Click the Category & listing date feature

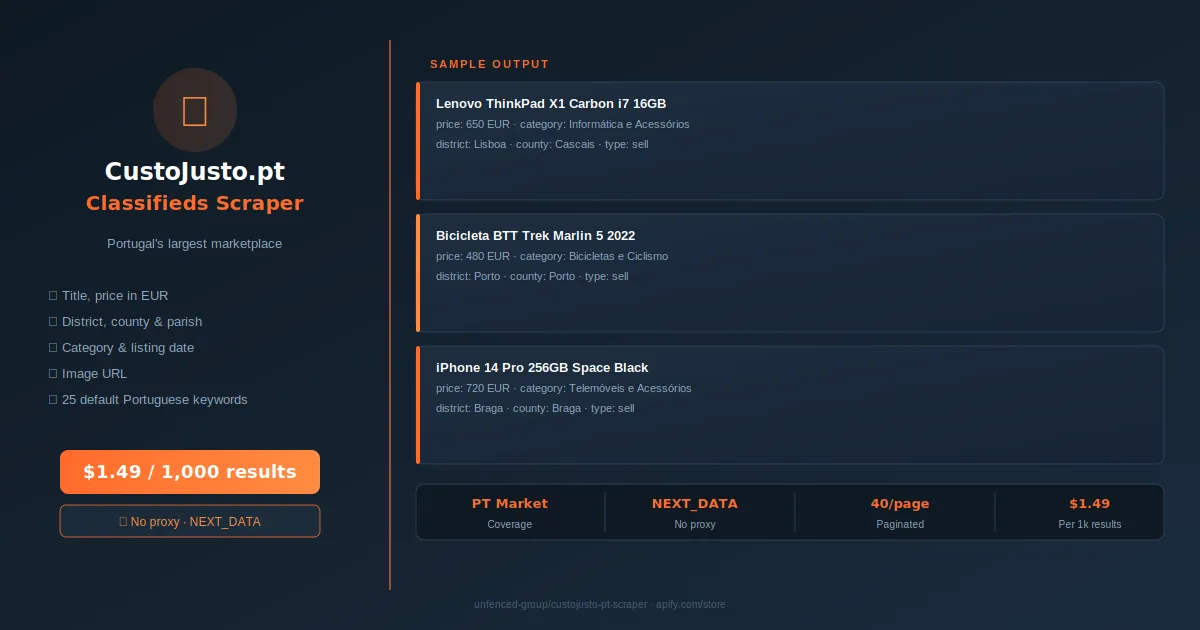click(x=121, y=348)
